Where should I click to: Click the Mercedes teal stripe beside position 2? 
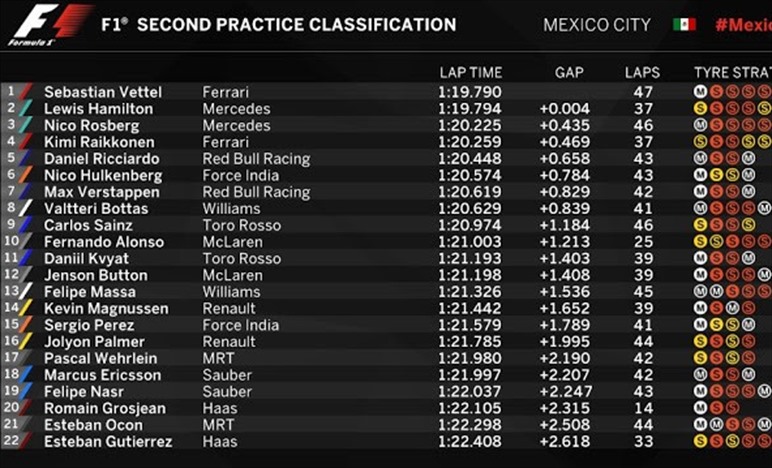[26, 108]
